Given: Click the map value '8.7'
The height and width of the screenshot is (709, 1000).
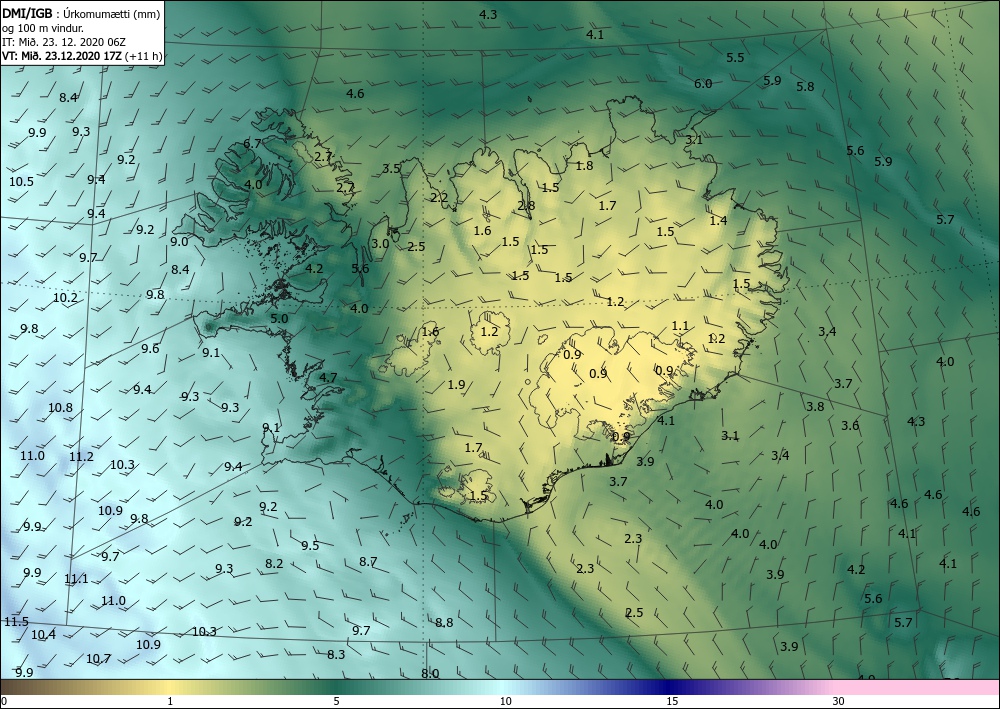Looking at the screenshot, I should tap(368, 562).
